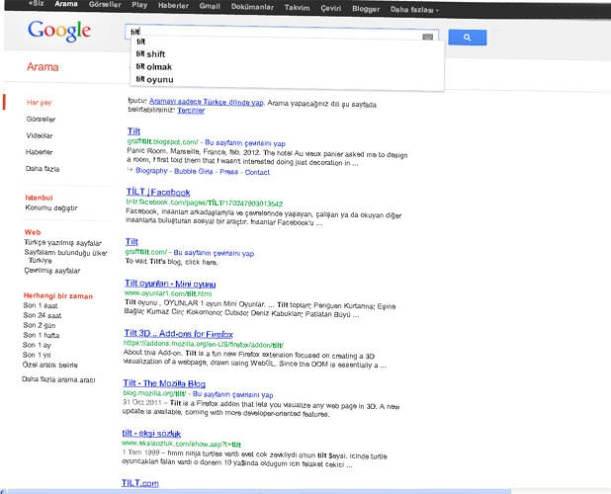
Task: Open the 'TILT.com' result
Action: point(140,483)
